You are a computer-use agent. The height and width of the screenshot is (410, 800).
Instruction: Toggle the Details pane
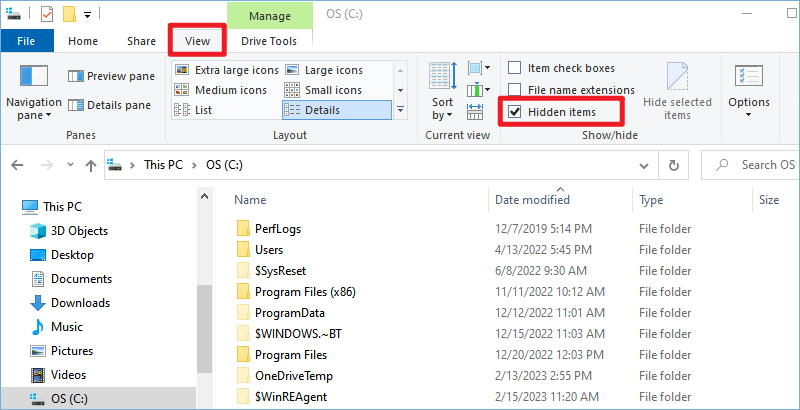pyautogui.click(x=110, y=105)
